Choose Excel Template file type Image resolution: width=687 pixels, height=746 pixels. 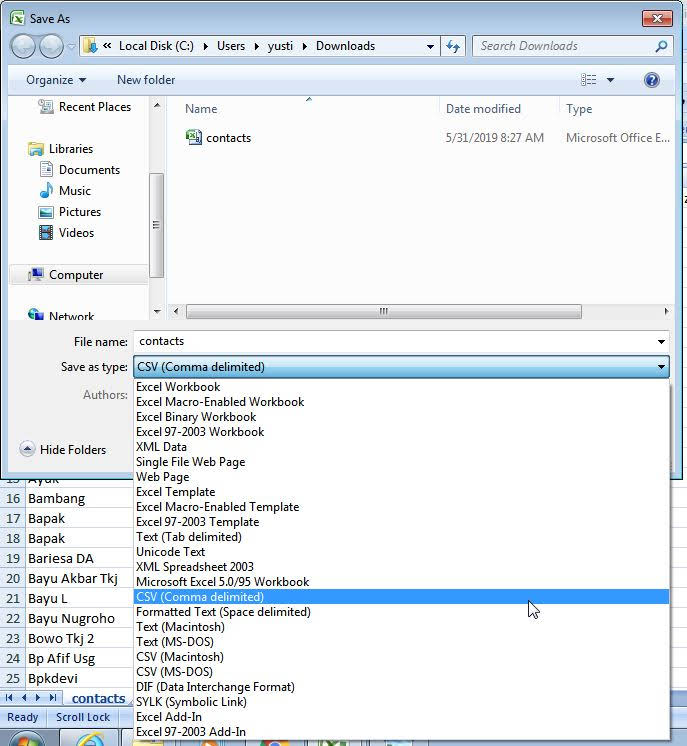(402, 492)
